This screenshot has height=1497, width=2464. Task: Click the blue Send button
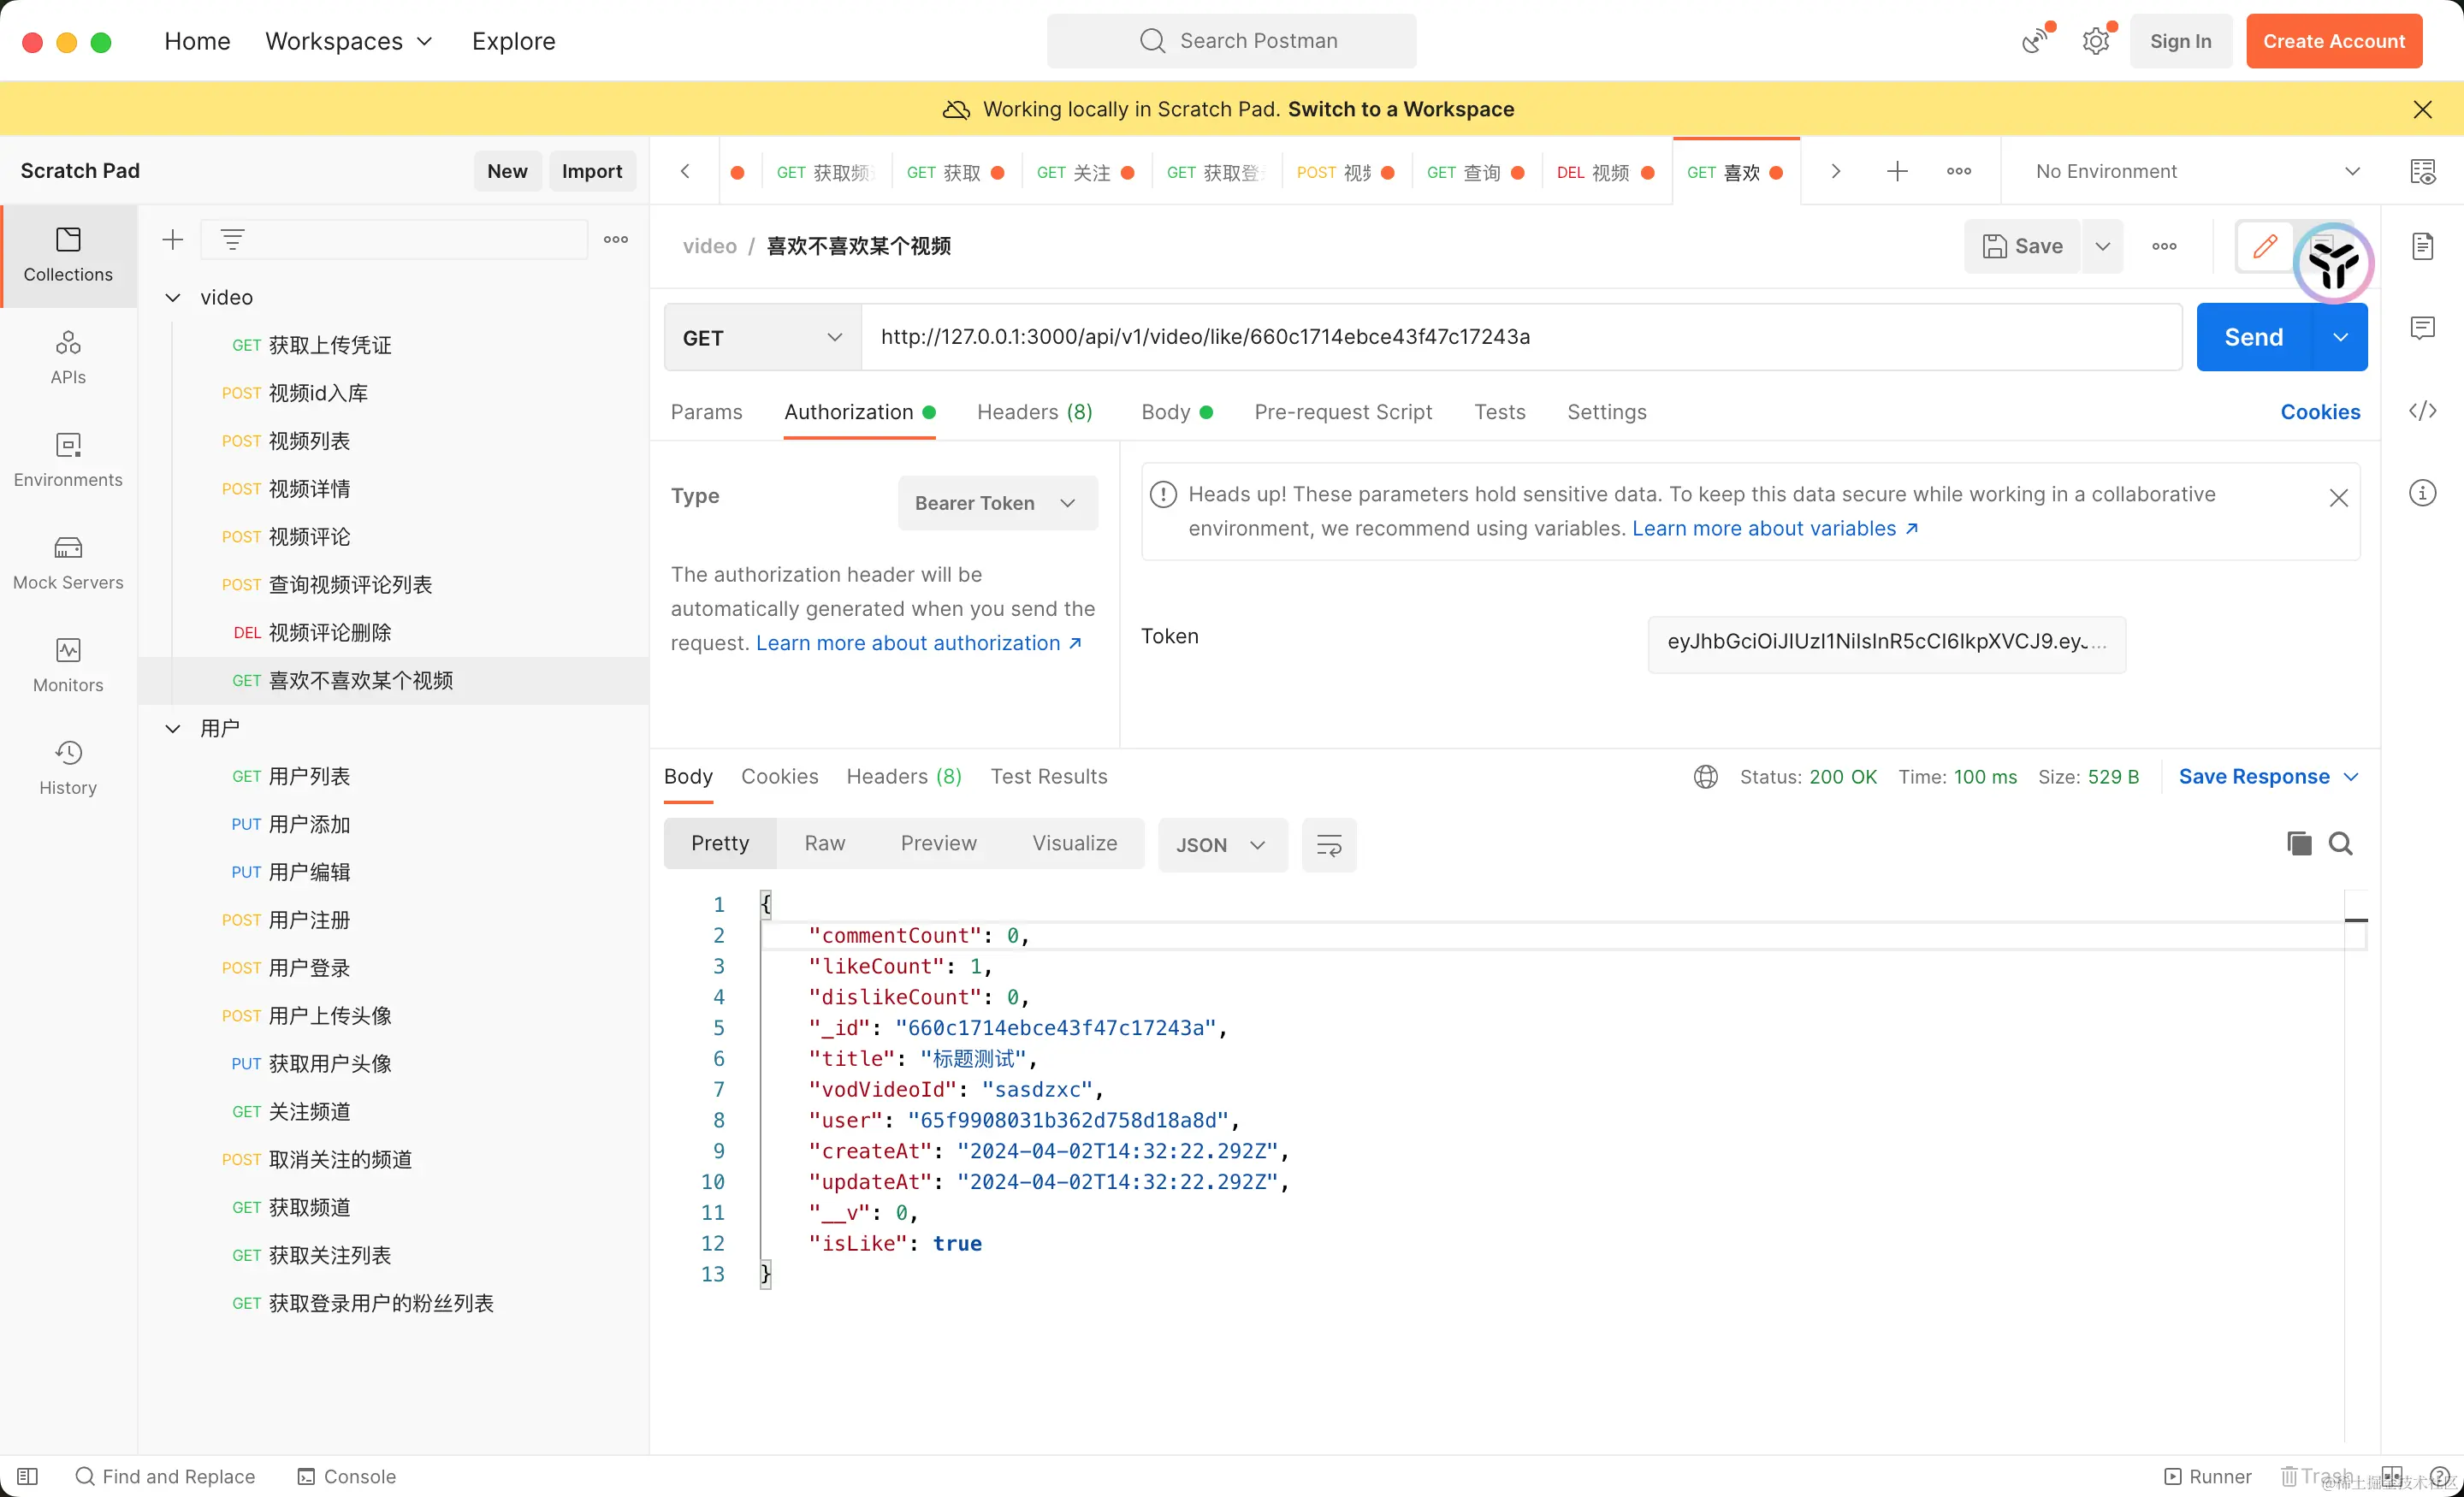point(2253,337)
